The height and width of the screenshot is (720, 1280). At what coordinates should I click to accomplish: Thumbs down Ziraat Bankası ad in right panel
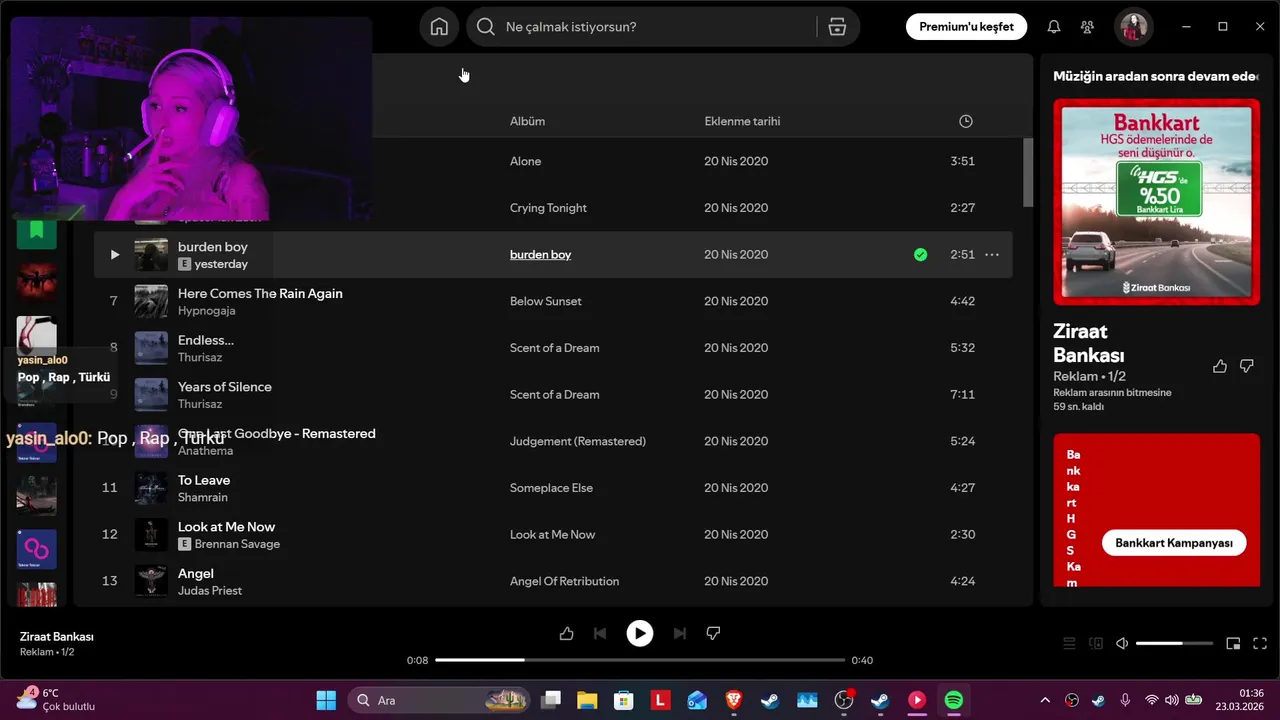click(1246, 366)
